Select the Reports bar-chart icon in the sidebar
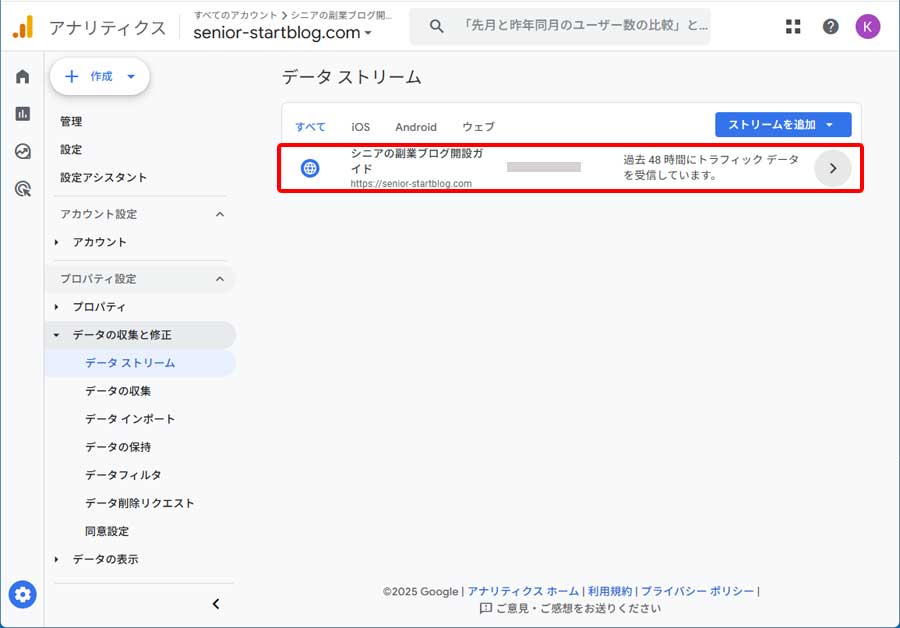The image size is (900, 628). [22, 114]
